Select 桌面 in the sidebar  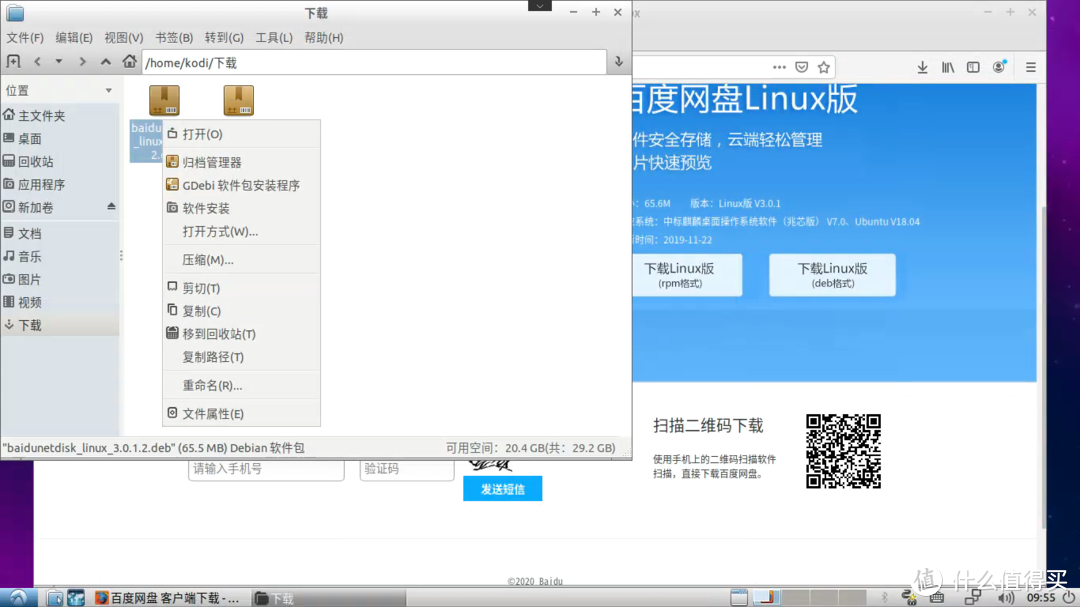tap(60, 138)
